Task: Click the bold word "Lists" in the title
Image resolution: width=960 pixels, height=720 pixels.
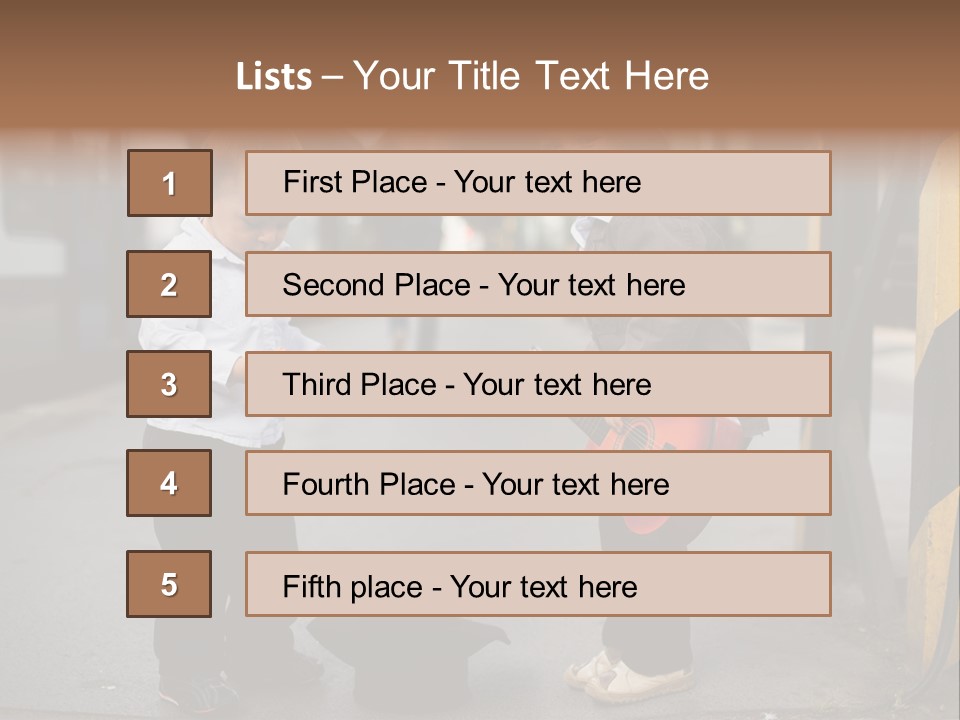Action: pyautogui.click(x=273, y=77)
